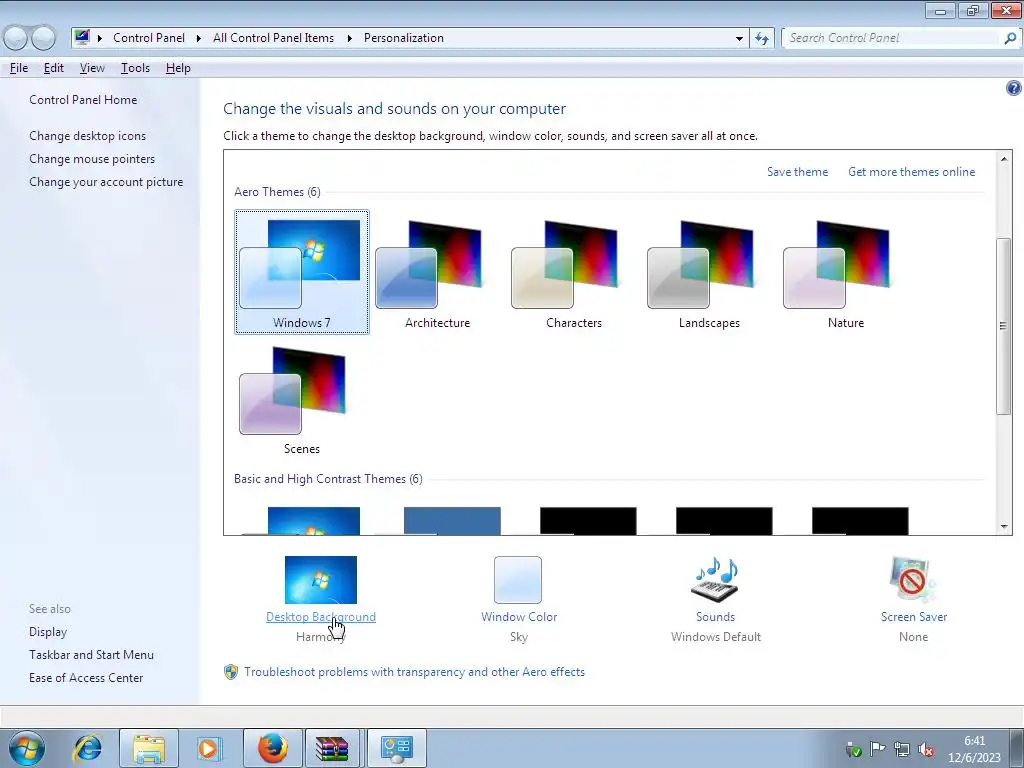Screen dimensions: 1024x768
Task: Click Control Panel in breadcrumb
Action: [149, 38]
